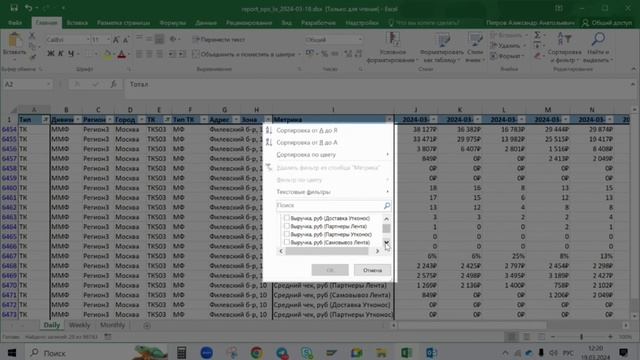Viewport: 640px width, 360px height.
Task: Toggle bold Ж formatting
Action: pyautogui.click(x=51, y=53)
